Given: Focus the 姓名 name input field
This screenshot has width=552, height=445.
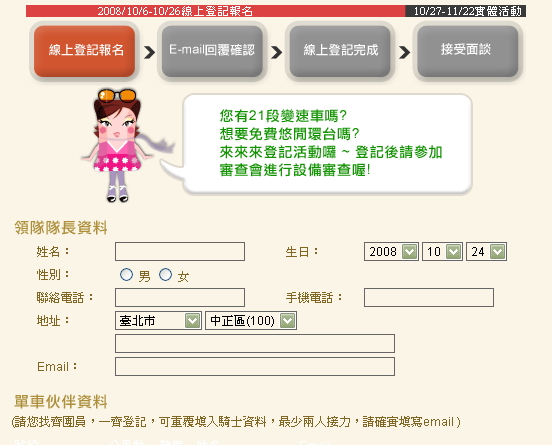Looking at the screenshot, I should click(180, 251).
